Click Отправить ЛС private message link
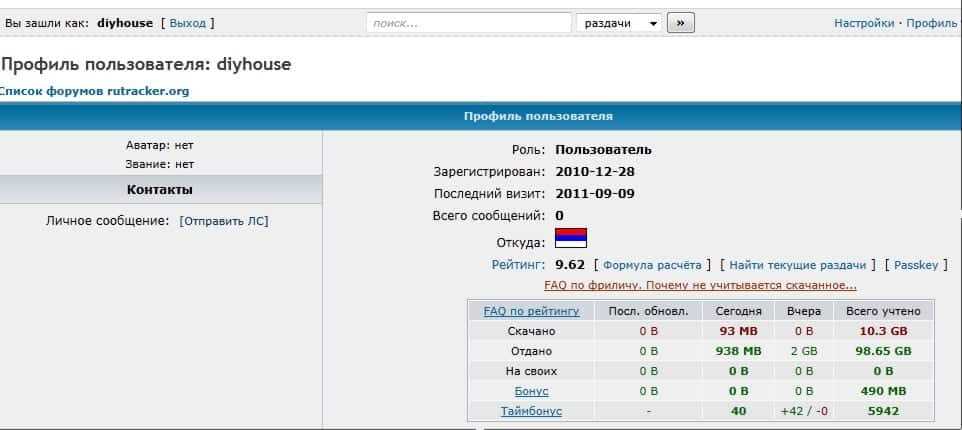Screen dimensions: 962x430 pyautogui.click(x=224, y=221)
